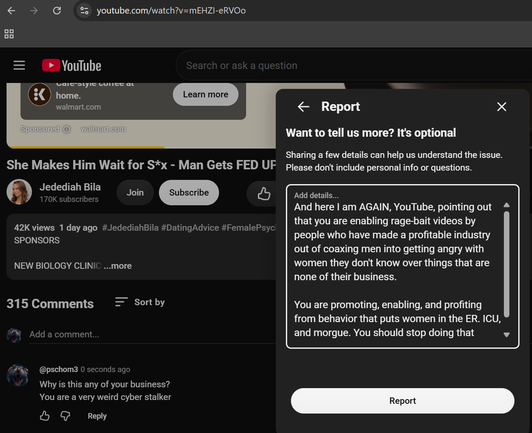Click the video progress bar
The width and height of the screenshot is (532, 433).
[x=142, y=147]
